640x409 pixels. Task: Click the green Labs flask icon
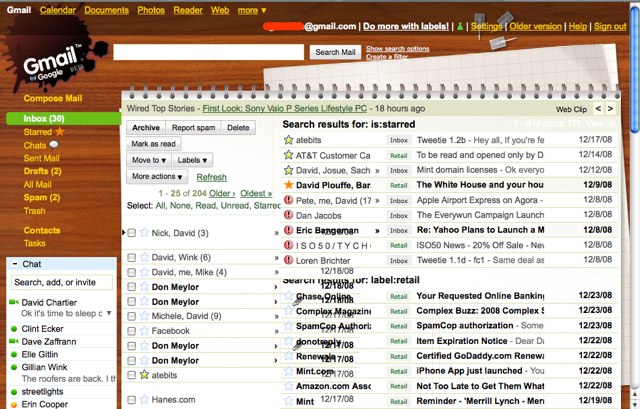click(460, 27)
